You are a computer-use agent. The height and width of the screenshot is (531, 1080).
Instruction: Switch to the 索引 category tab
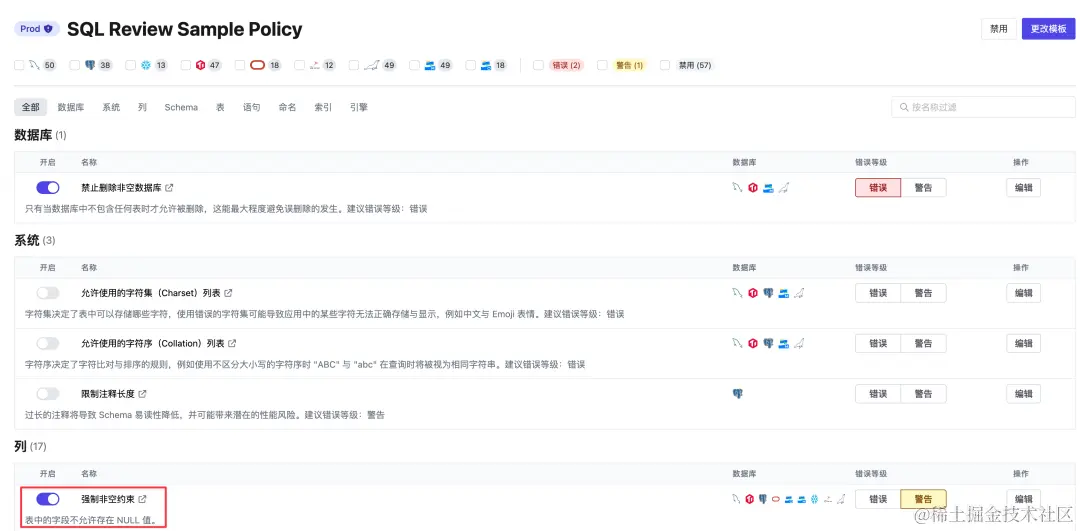[323, 107]
